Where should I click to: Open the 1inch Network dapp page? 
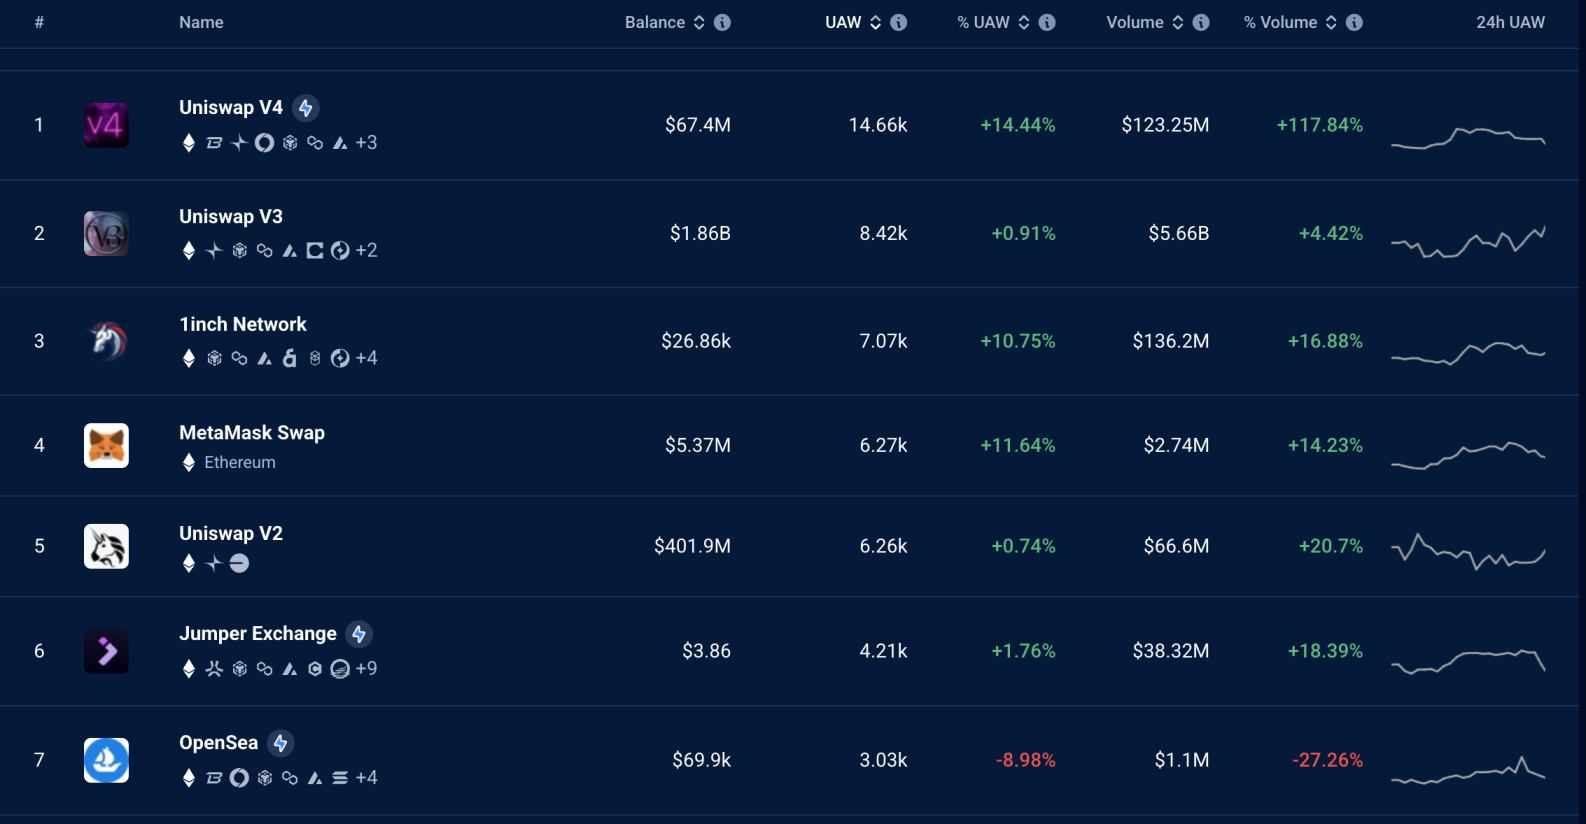[x=243, y=325]
